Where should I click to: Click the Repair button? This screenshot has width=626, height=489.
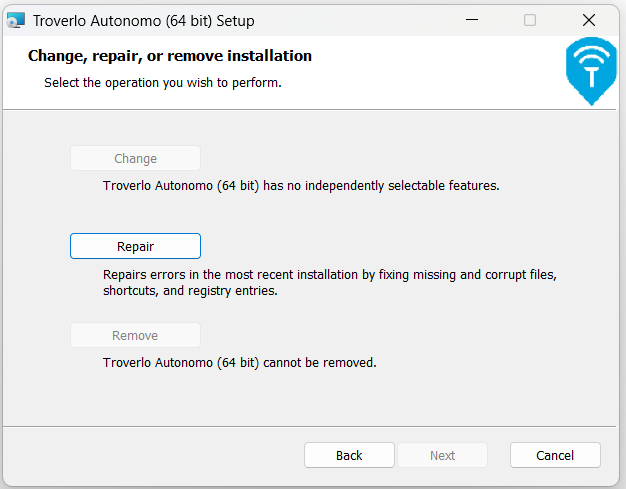coord(135,246)
